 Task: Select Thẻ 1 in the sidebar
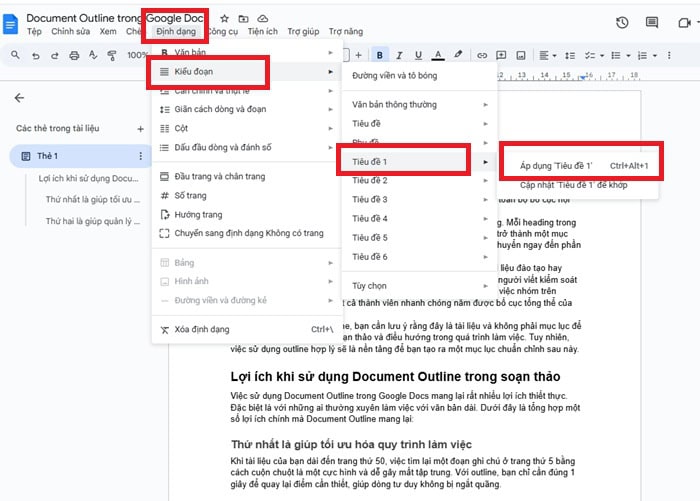80,156
